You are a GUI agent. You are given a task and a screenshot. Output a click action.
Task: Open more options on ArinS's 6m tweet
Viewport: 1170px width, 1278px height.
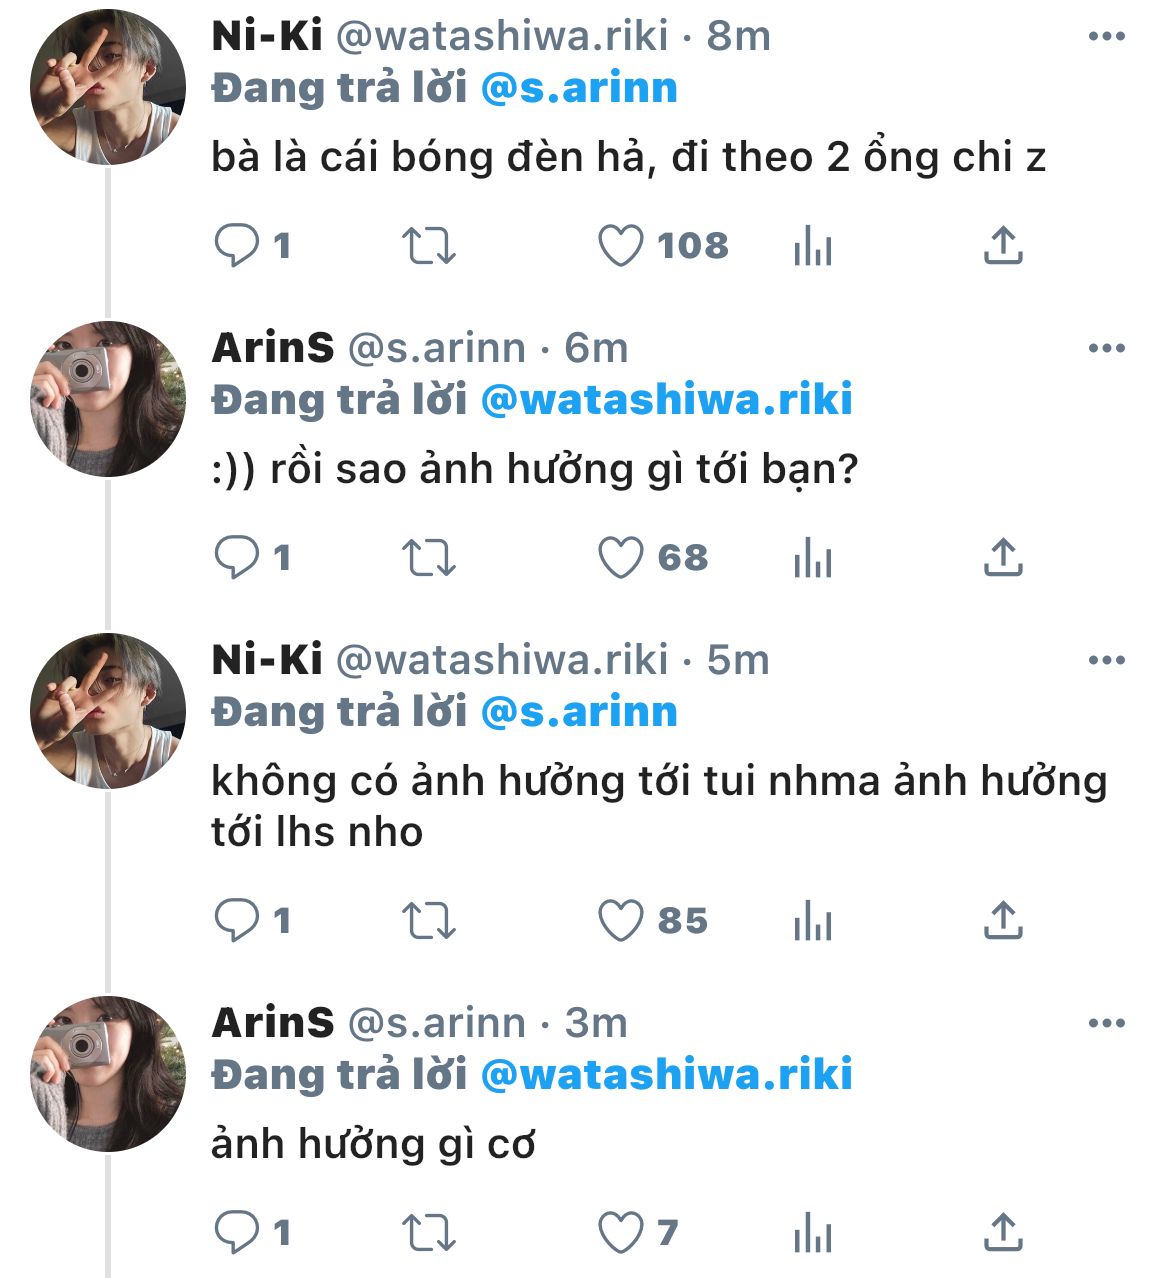1106,349
